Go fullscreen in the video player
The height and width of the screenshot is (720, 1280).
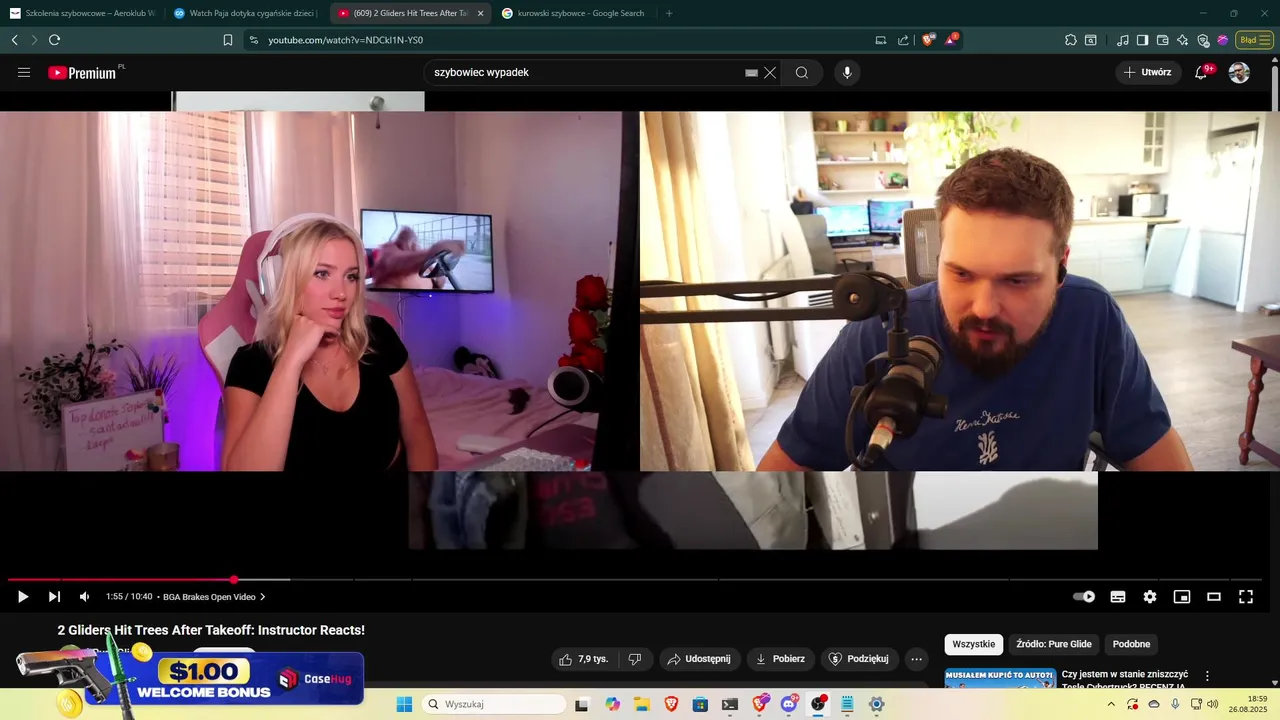(x=1246, y=597)
